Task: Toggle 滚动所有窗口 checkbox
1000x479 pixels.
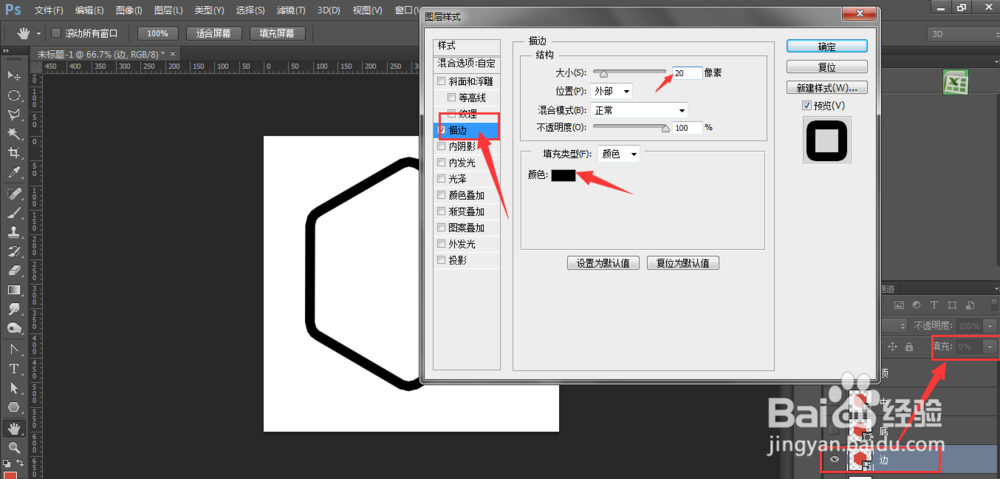Action: (55, 33)
